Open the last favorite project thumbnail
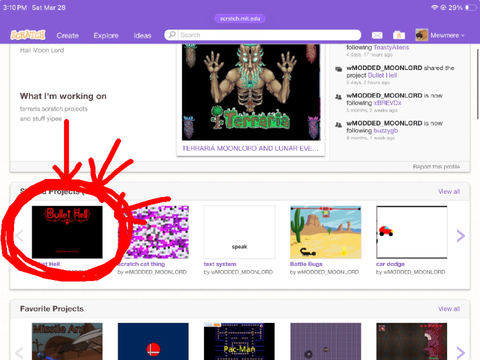Screen dimensions: 480x360 (412, 341)
